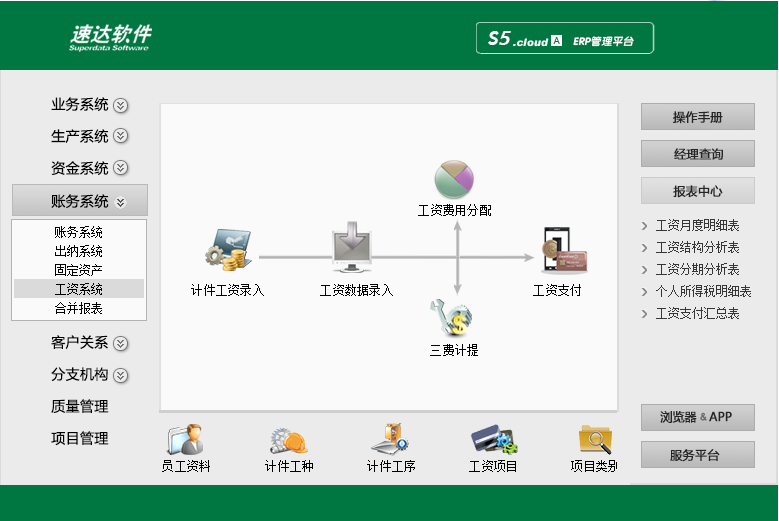This screenshot has width=779, height=521.
Task: Expand the 客户关系 chevron
Action: [120, 343]
